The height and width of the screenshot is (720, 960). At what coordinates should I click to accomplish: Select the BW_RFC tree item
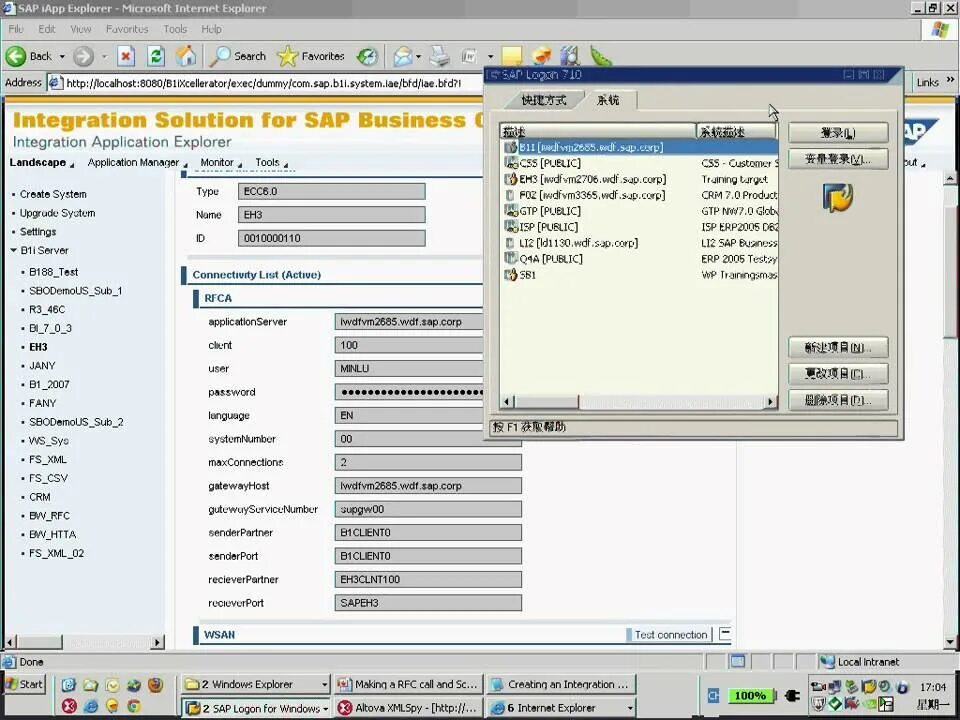tap(49, 516)
